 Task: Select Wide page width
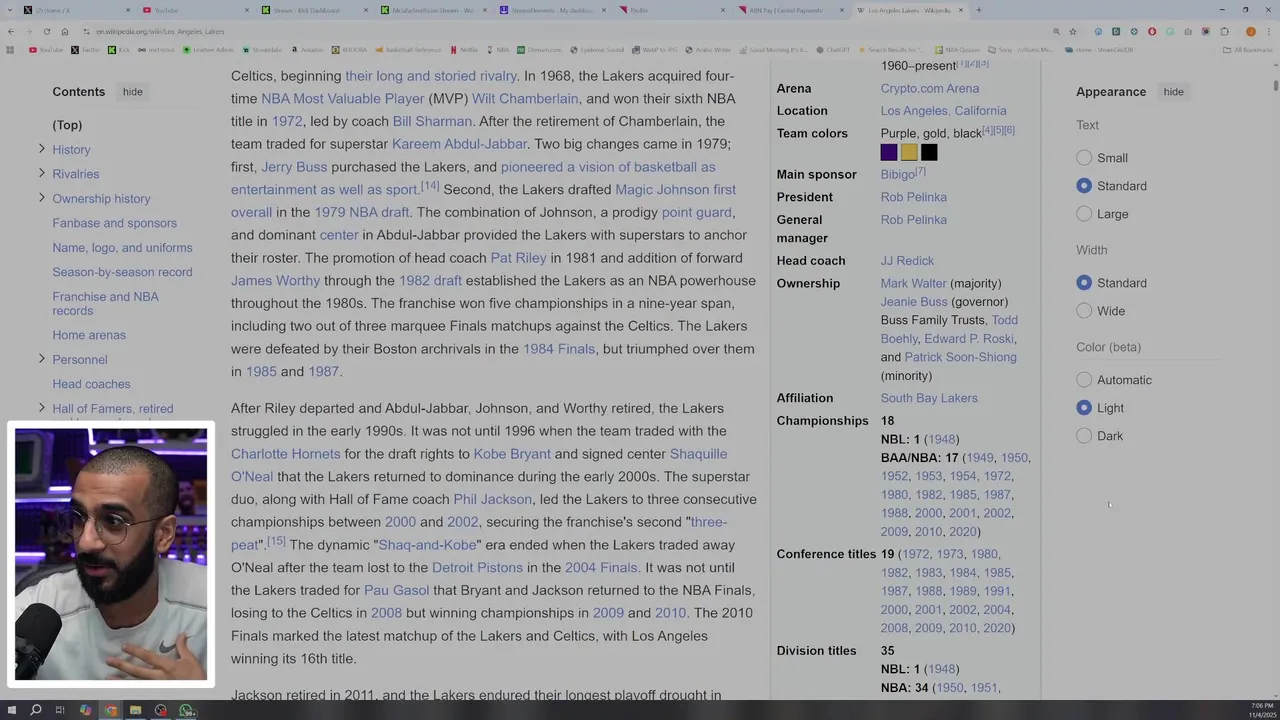(1084, 311)
